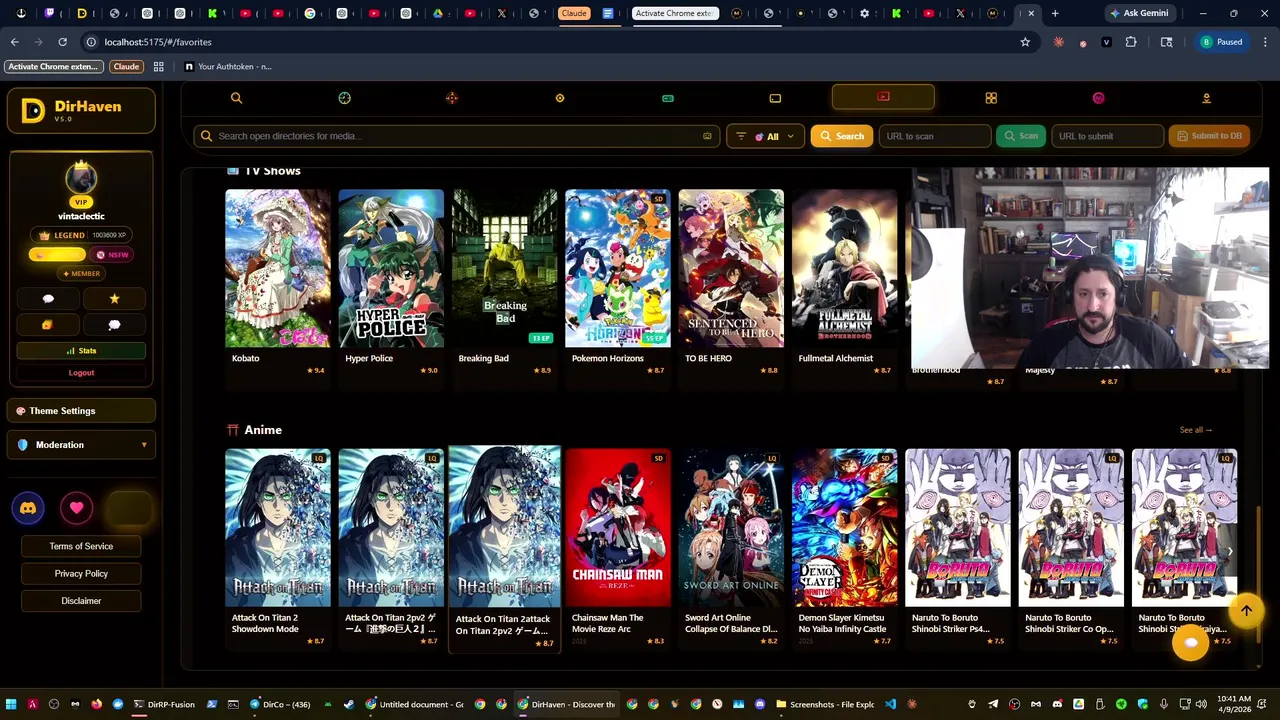Toggle the yellow glowing pill switch
This screenshot has height=720, width=1280.
[57, 255]
